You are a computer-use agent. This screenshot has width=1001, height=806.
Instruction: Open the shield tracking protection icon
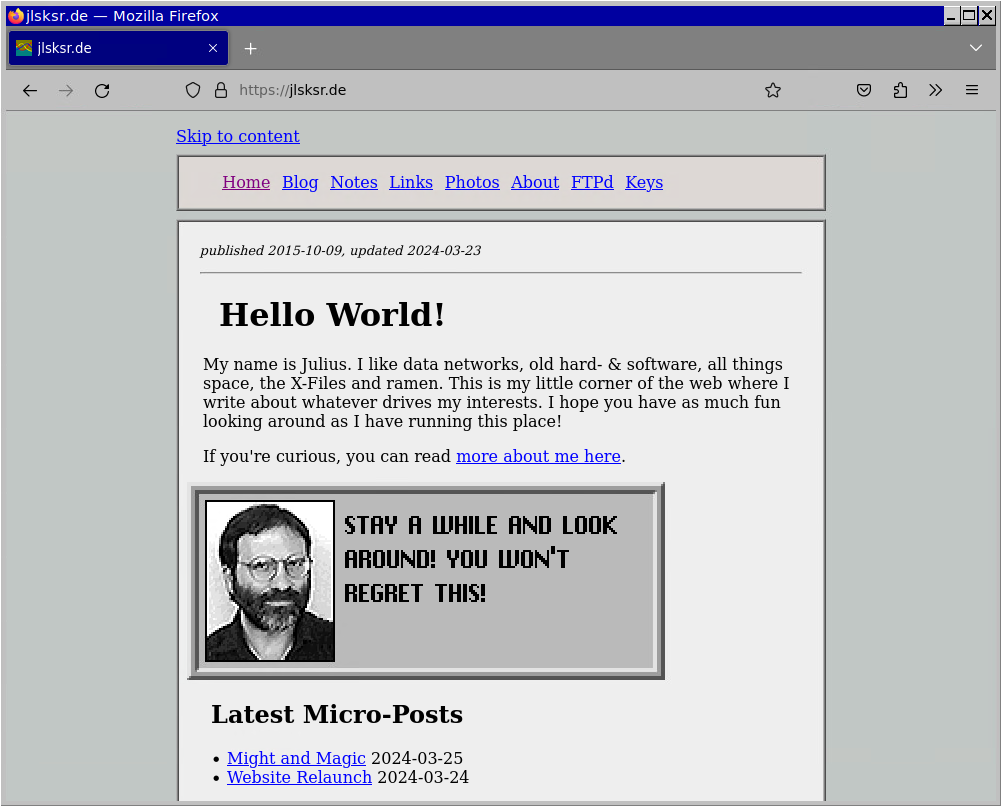(x=193, y=90)
